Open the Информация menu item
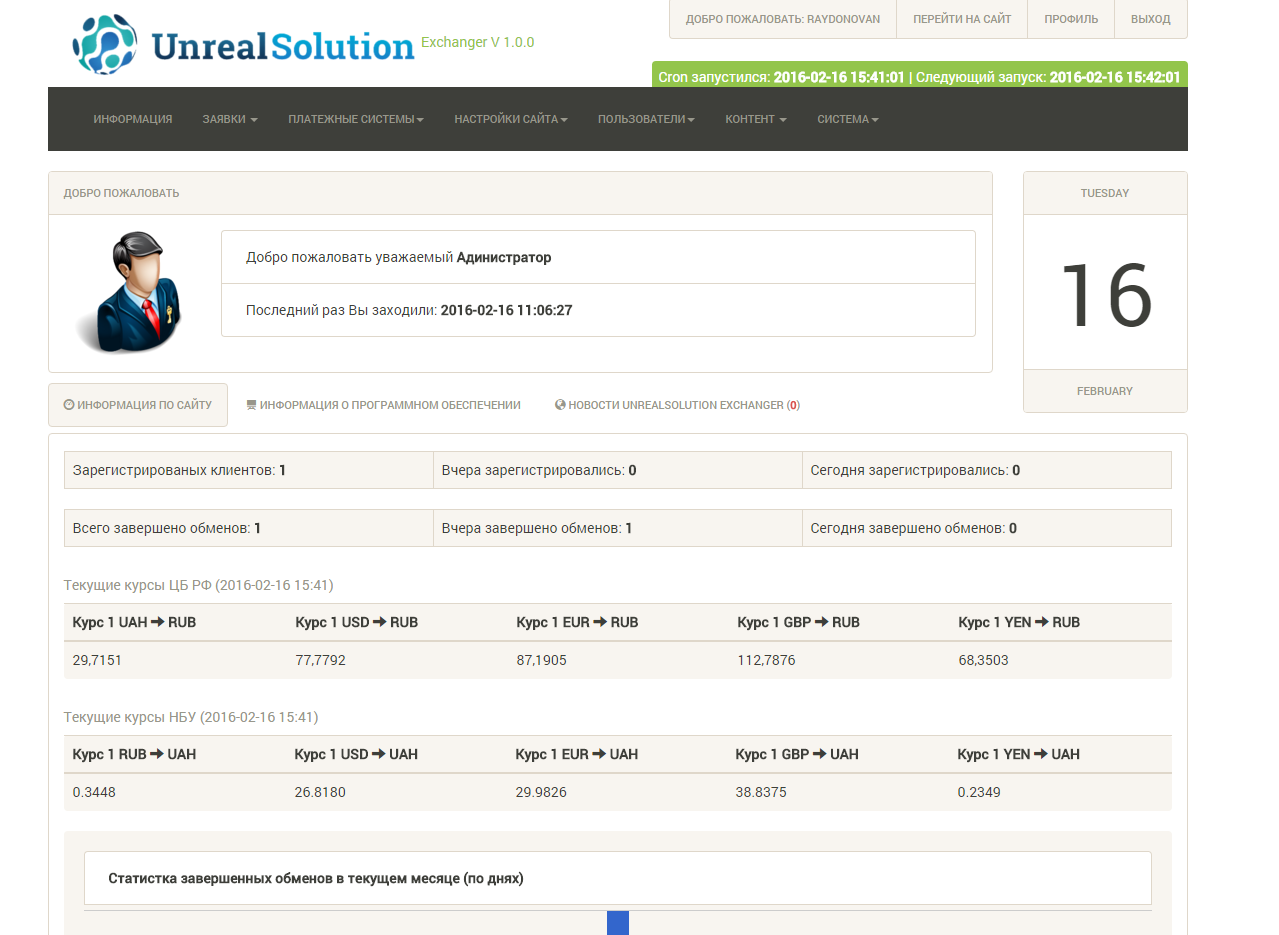 [x=133, y=119]
